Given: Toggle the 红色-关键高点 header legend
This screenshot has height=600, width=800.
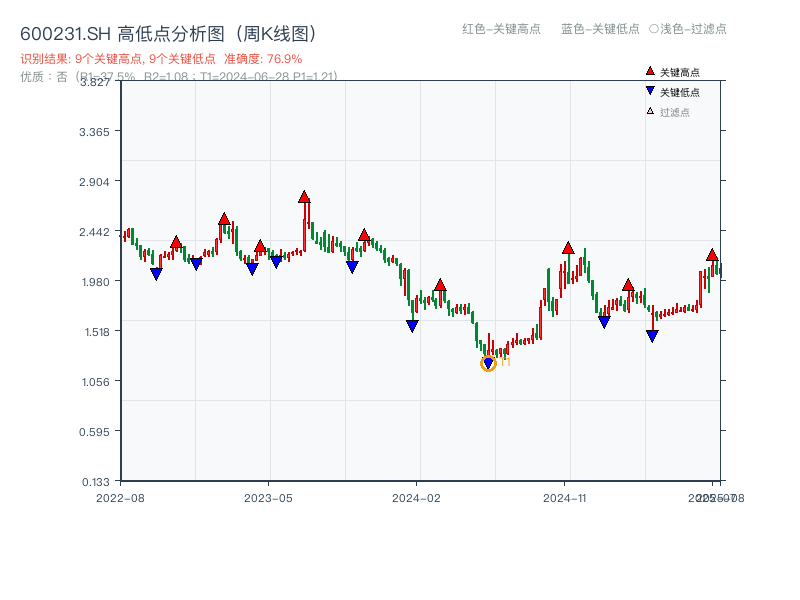Looking at the screenshot, I should click(501, 29).
